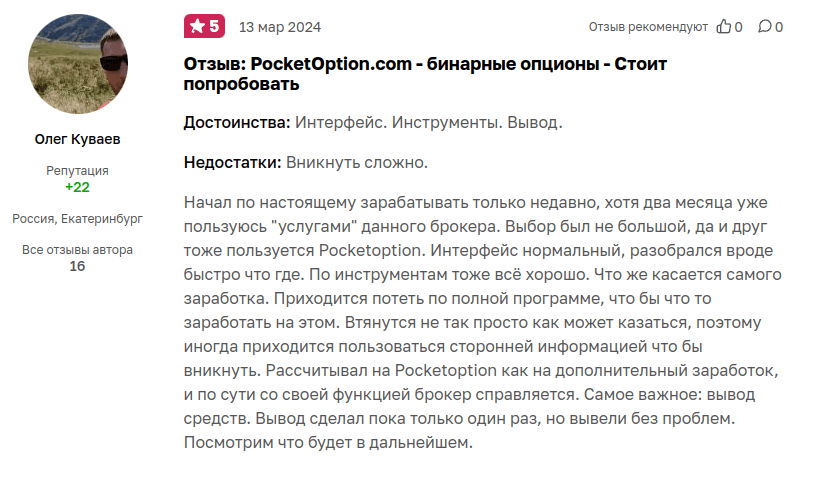Click the Недостатки heading
Screen dimensions: 814x488
(x=233, y=162)
